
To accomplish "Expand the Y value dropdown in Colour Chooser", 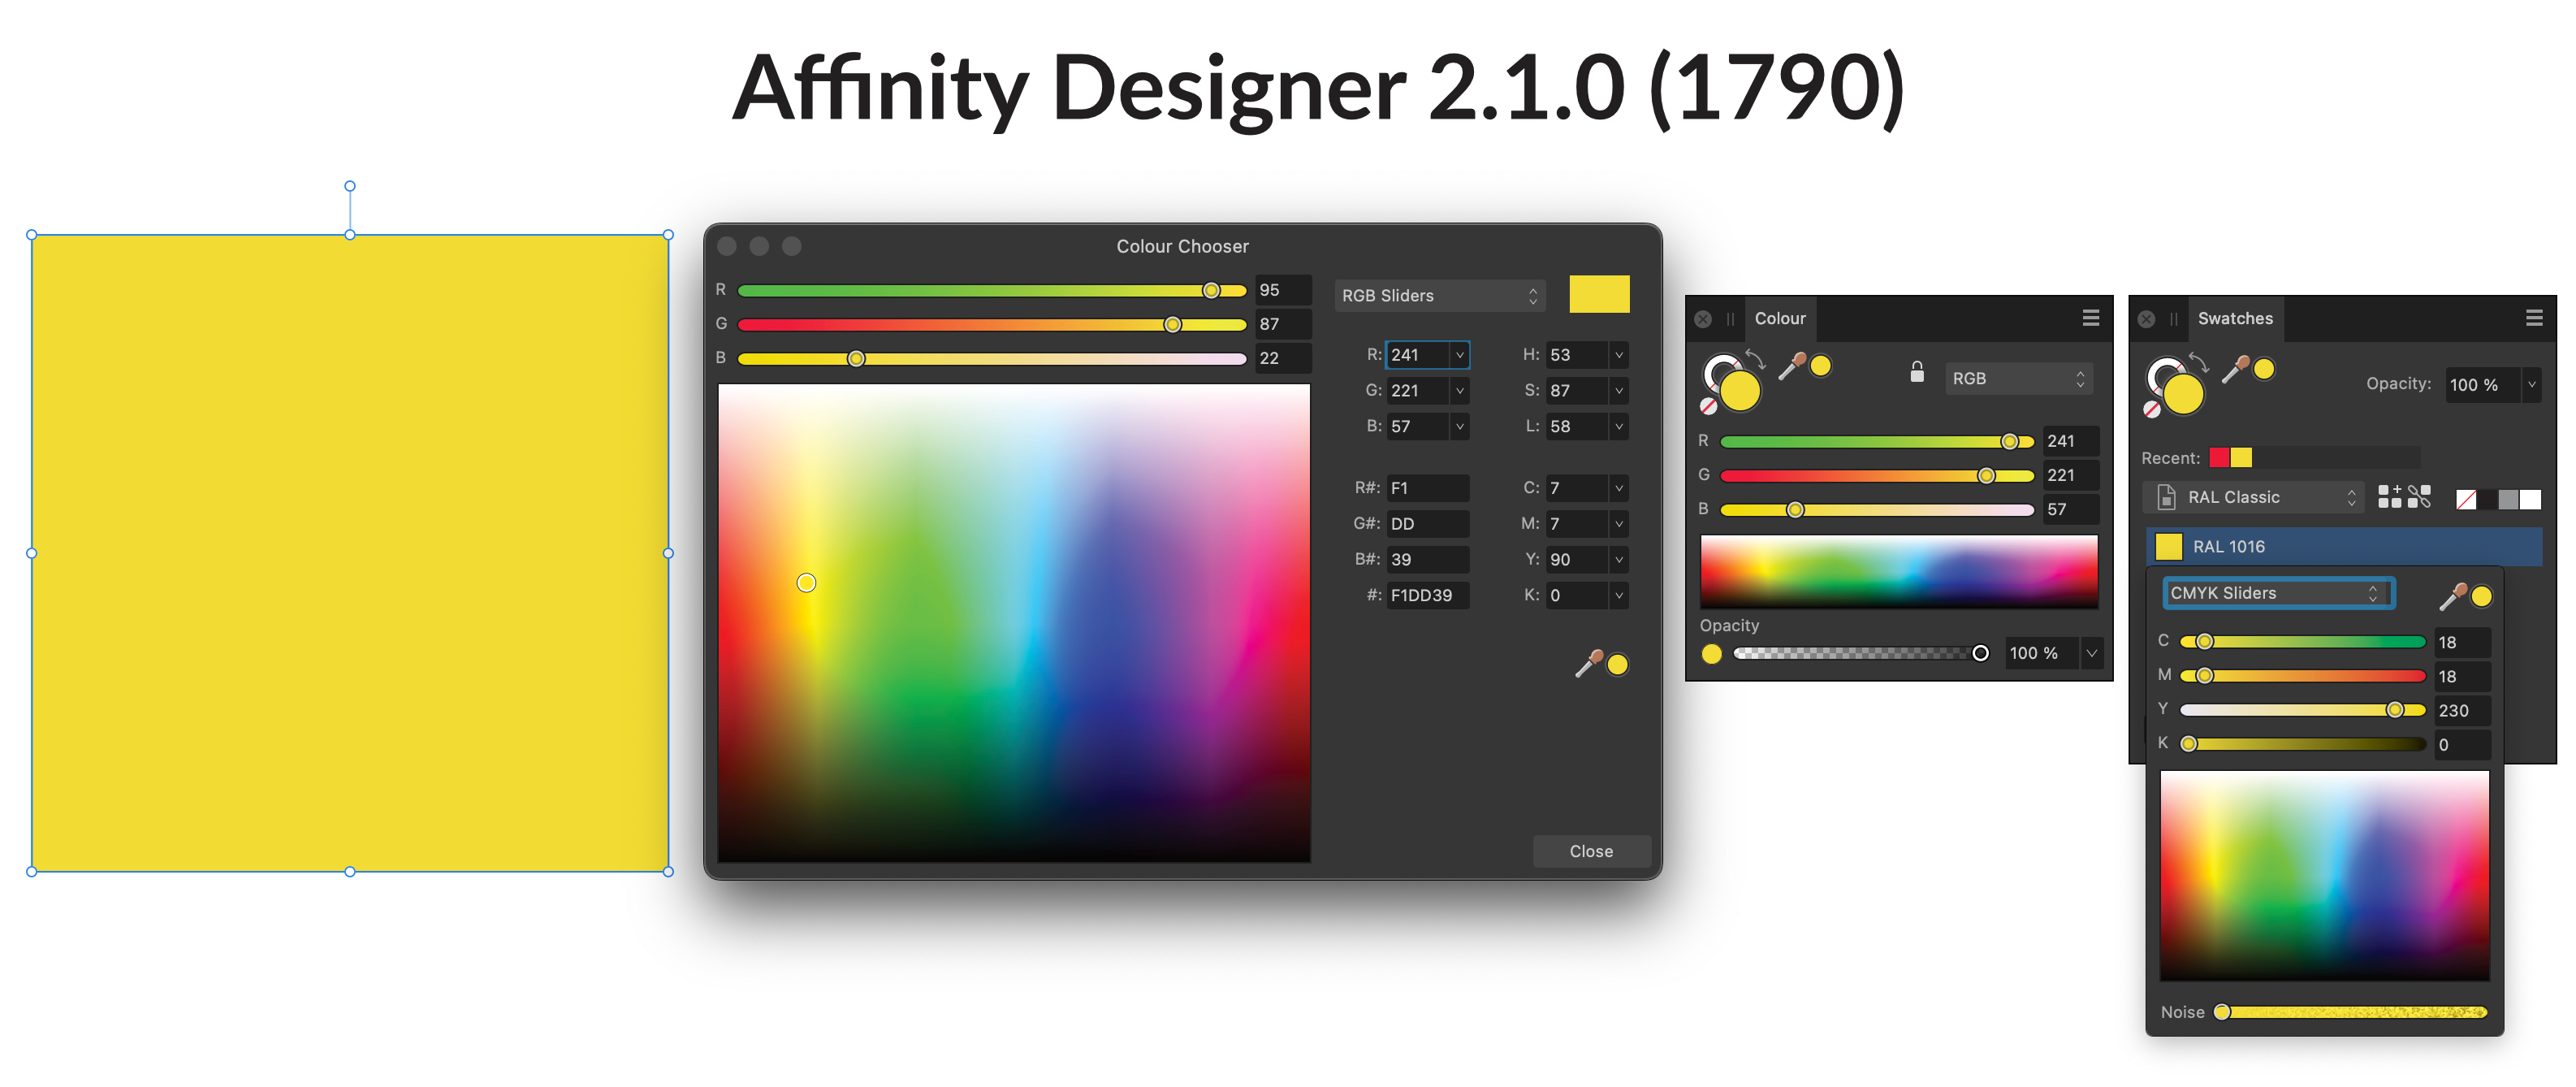I will click(x=1618, y=559).
